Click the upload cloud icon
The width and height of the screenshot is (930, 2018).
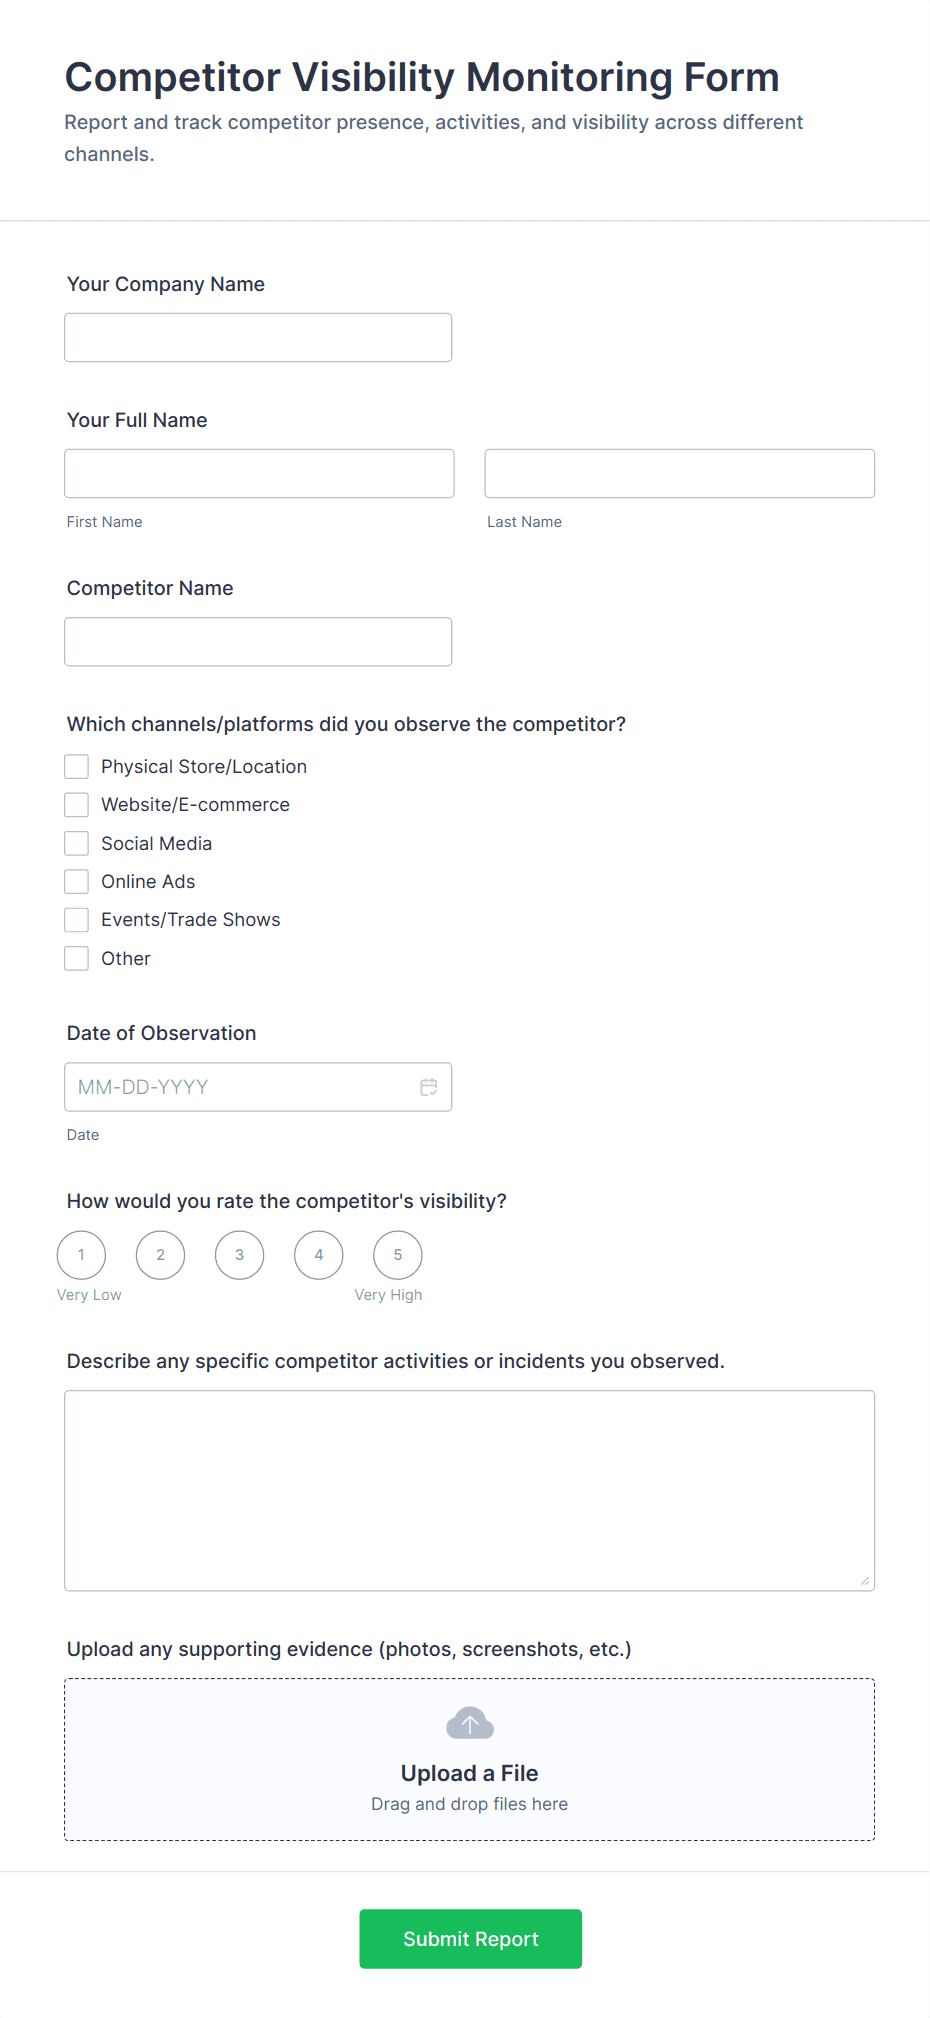[x=469, y=1723]
